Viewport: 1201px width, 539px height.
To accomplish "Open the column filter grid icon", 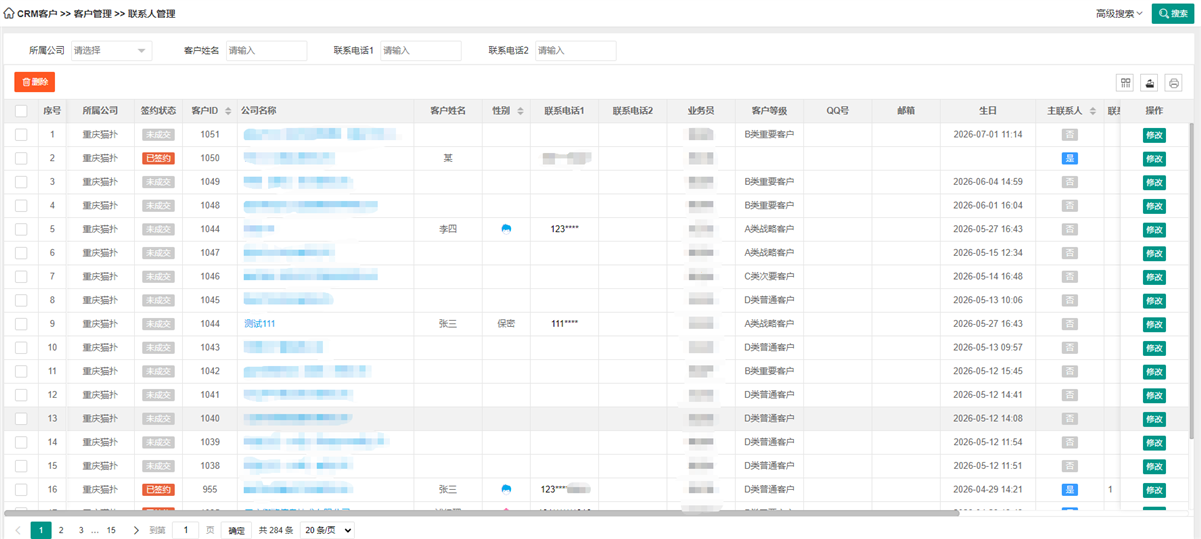I will coord(1125,83).
